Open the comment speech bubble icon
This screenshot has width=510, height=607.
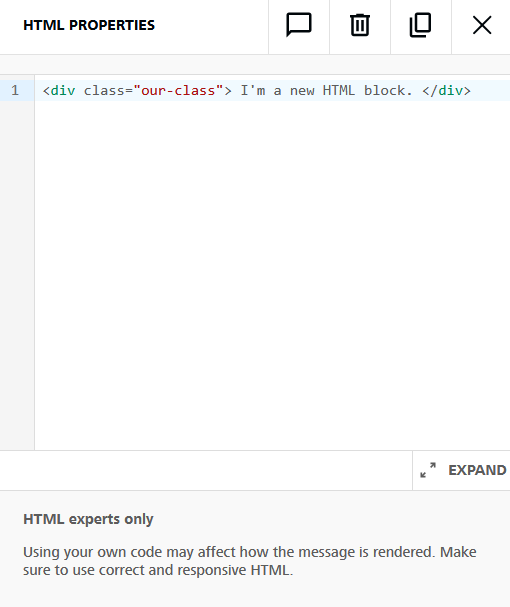coord(299,25)
